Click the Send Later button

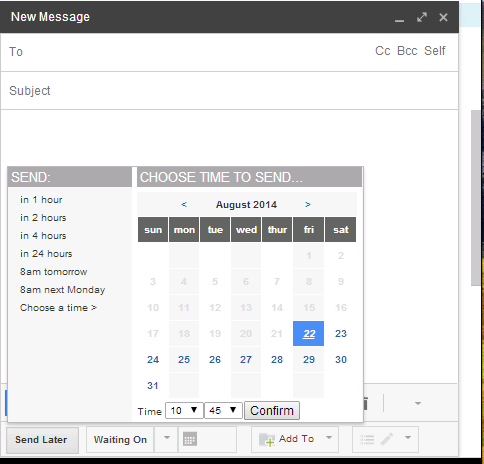tap(41, 440)
